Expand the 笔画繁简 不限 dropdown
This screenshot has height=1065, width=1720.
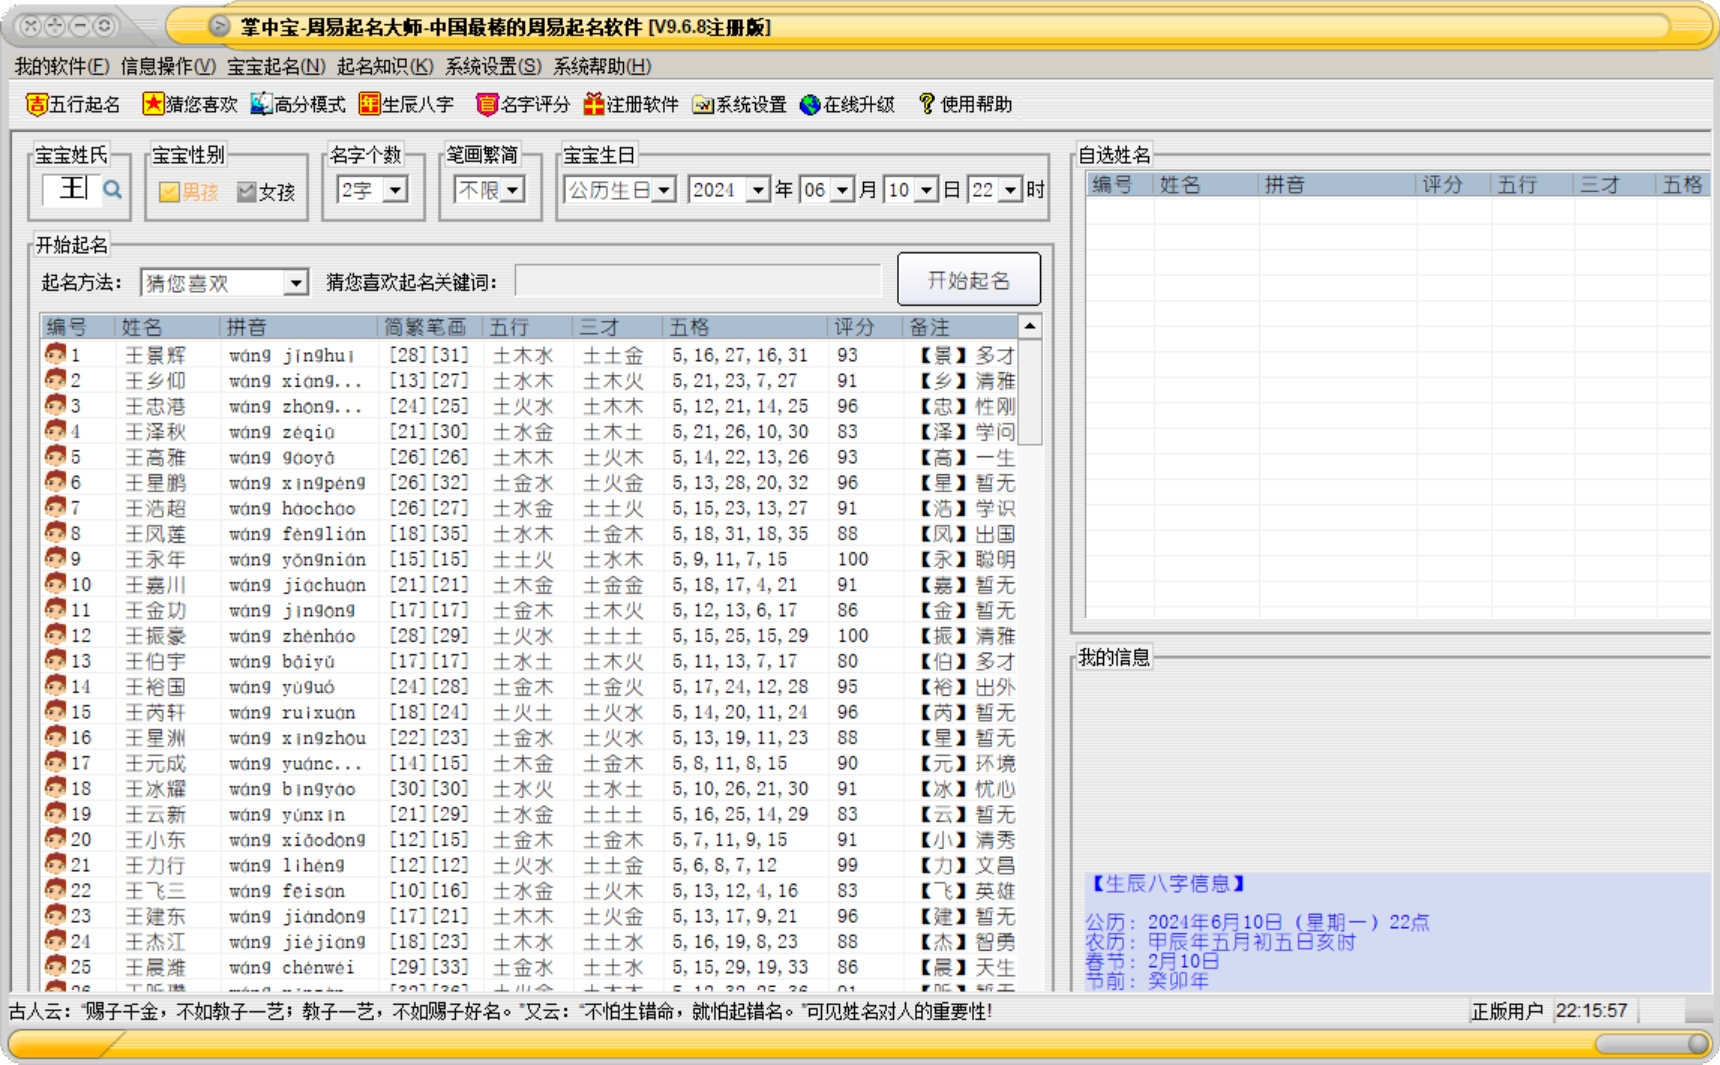click(513, 190)
